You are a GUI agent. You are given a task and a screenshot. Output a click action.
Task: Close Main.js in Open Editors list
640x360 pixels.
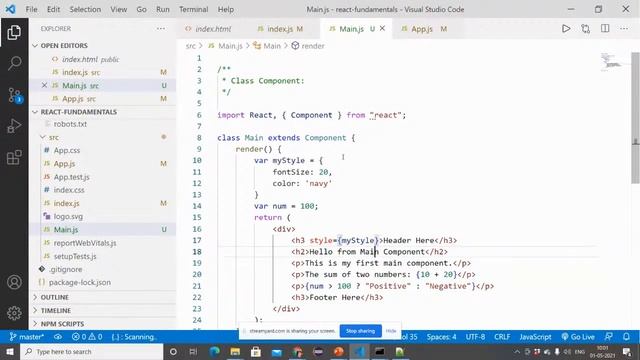pos(44,85)
